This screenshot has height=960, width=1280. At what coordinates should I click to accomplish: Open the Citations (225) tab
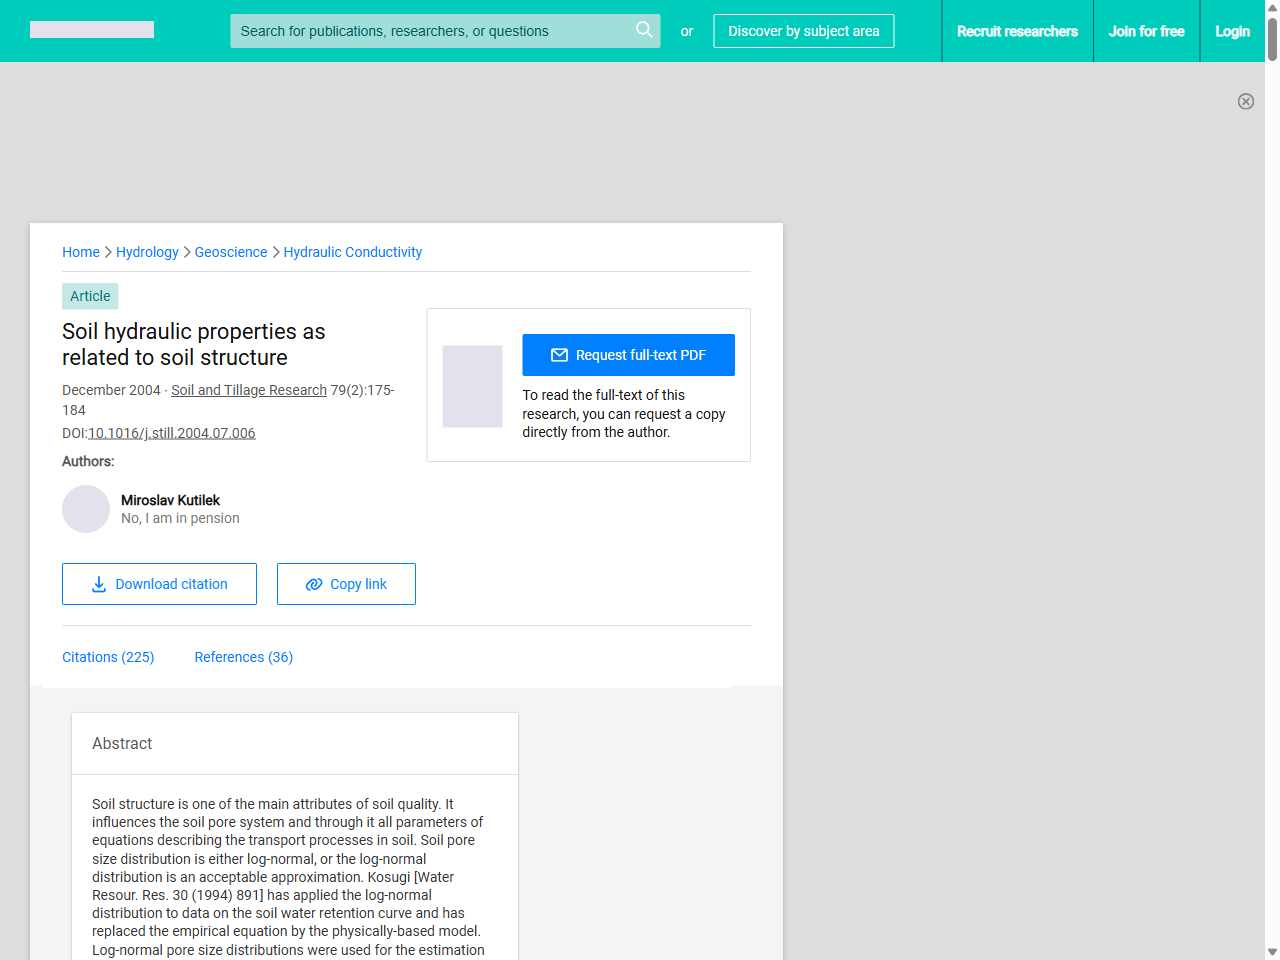coord(108,657)
